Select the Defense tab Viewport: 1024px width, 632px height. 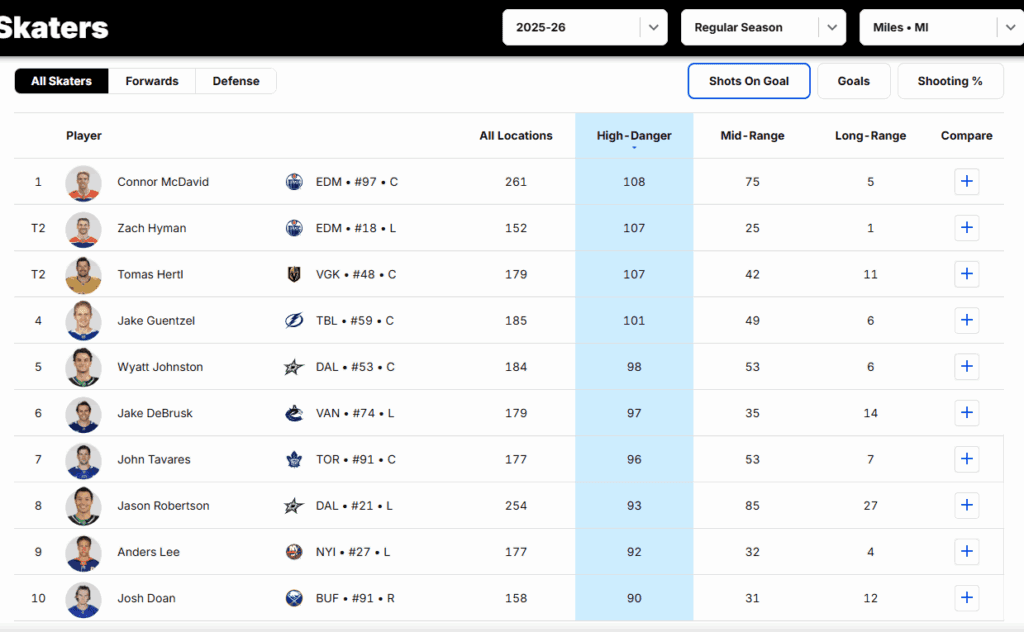click(235, 81)
